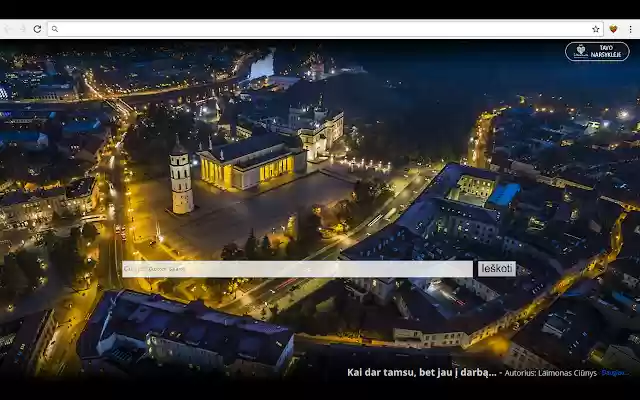Click the address bar field
This screenshot has height=400, width=640.
(x=325, y=29)
